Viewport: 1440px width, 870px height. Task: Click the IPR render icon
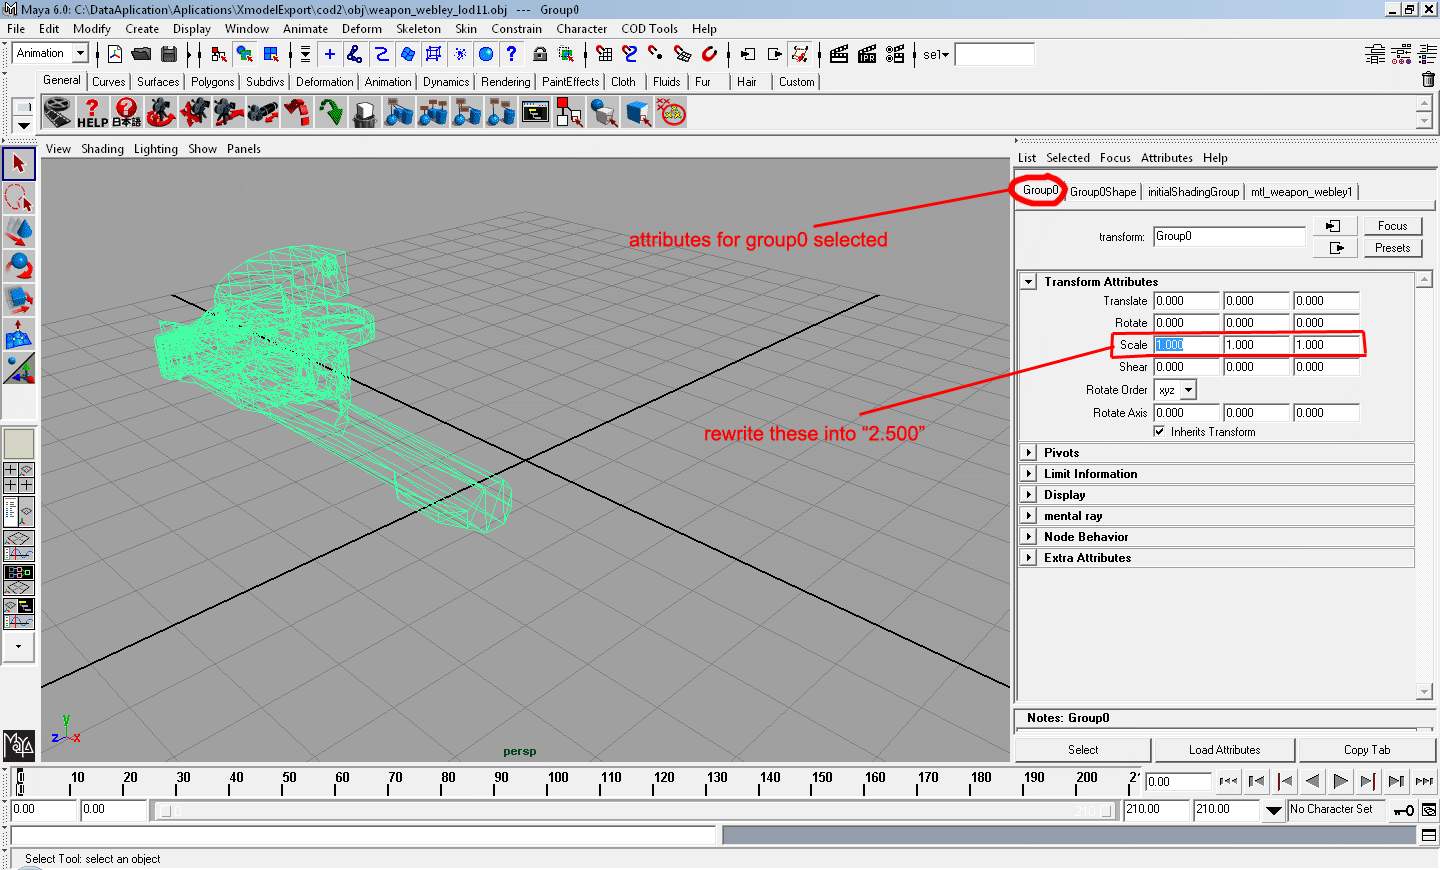[867, 54]
